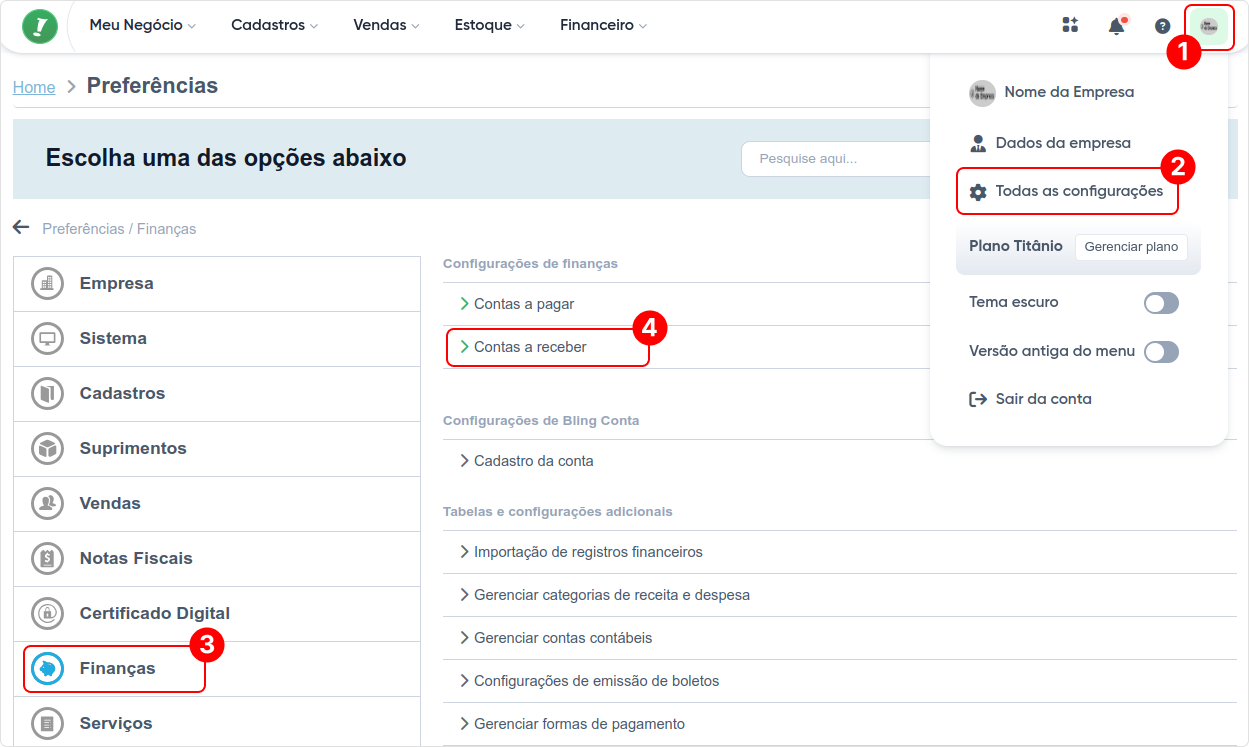Click the company avatar beside Nome da Empresa
This screenshot has width=1249, height=747.
tap(982, 93)
